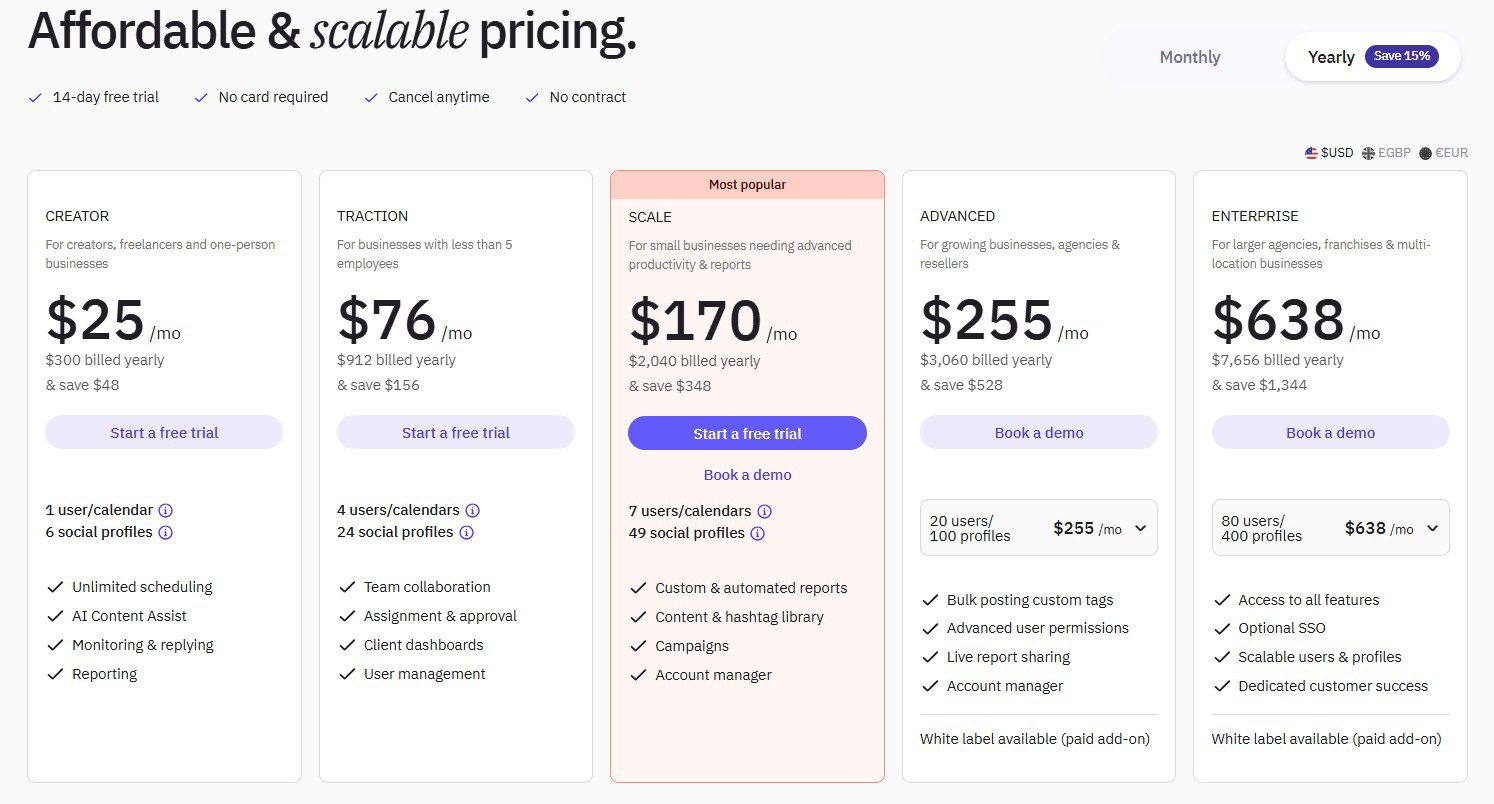Select the Scale Most popular plan header
The height and width of the screenshot is (804, 1494).
[747, 184]
